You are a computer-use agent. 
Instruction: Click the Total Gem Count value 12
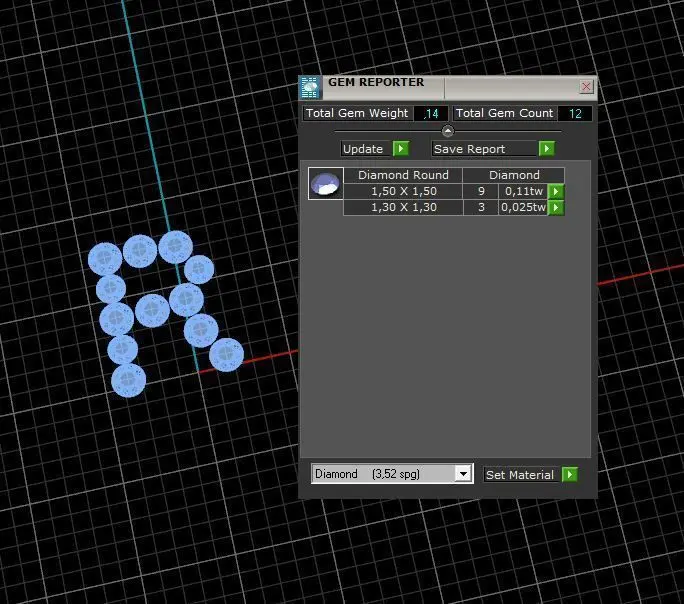coord(575,113)
